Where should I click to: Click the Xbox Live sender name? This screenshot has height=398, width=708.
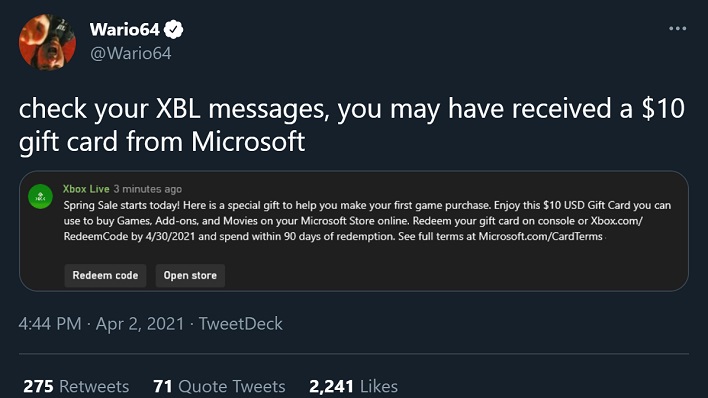tap(86, 189)
